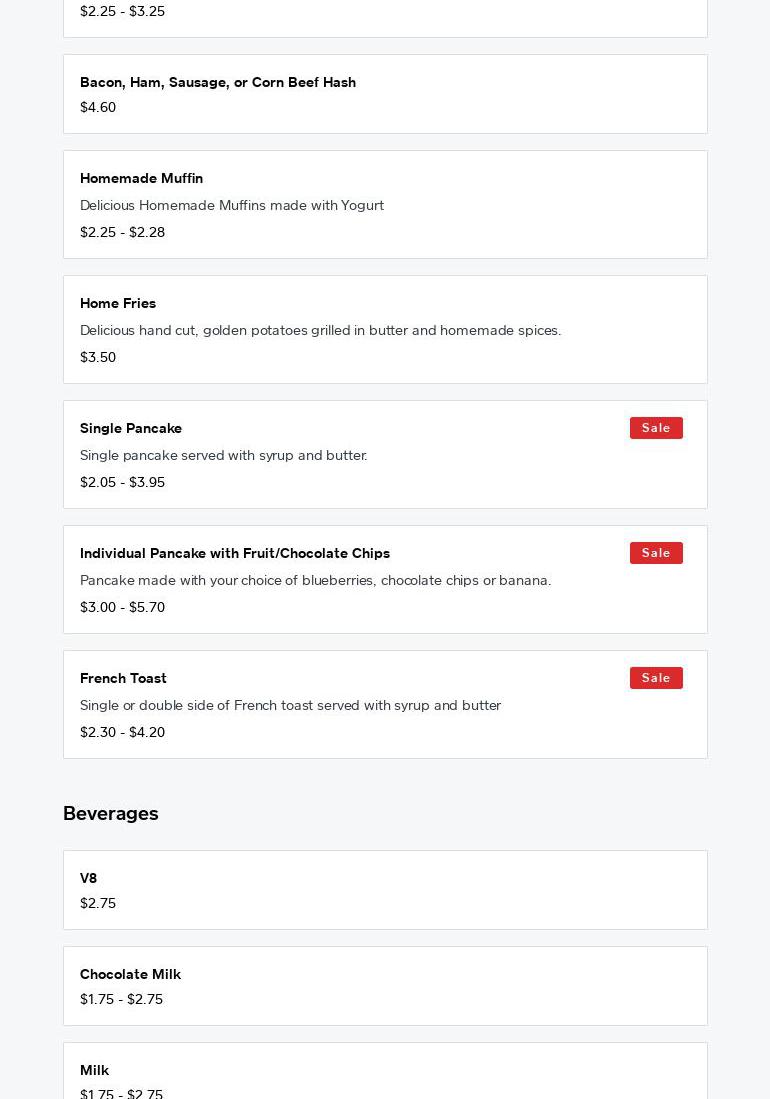Click the blueberries, chocolate chips or banana description

pos(315,580)
